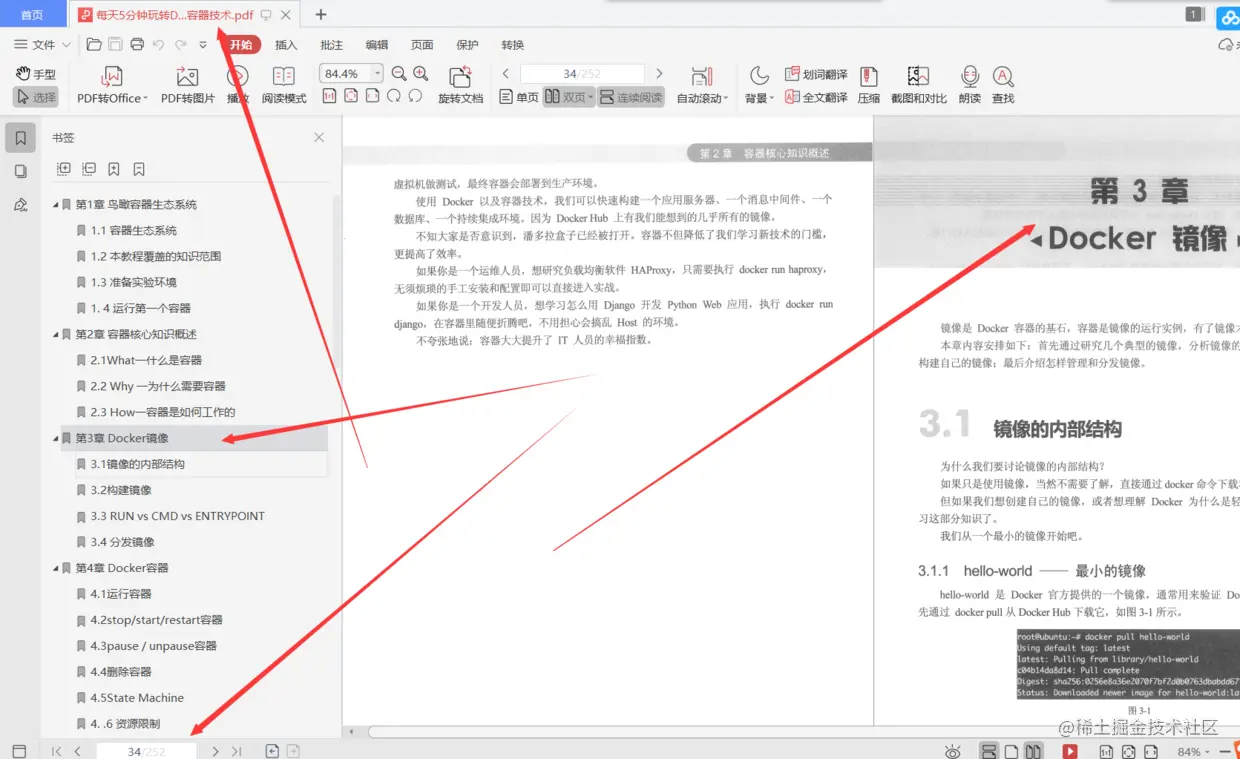The height and width of the screenshot is (759, 1240).
Task: Collapse 第3章 Docker镜像 expander
Action: (x=56, y=438)
